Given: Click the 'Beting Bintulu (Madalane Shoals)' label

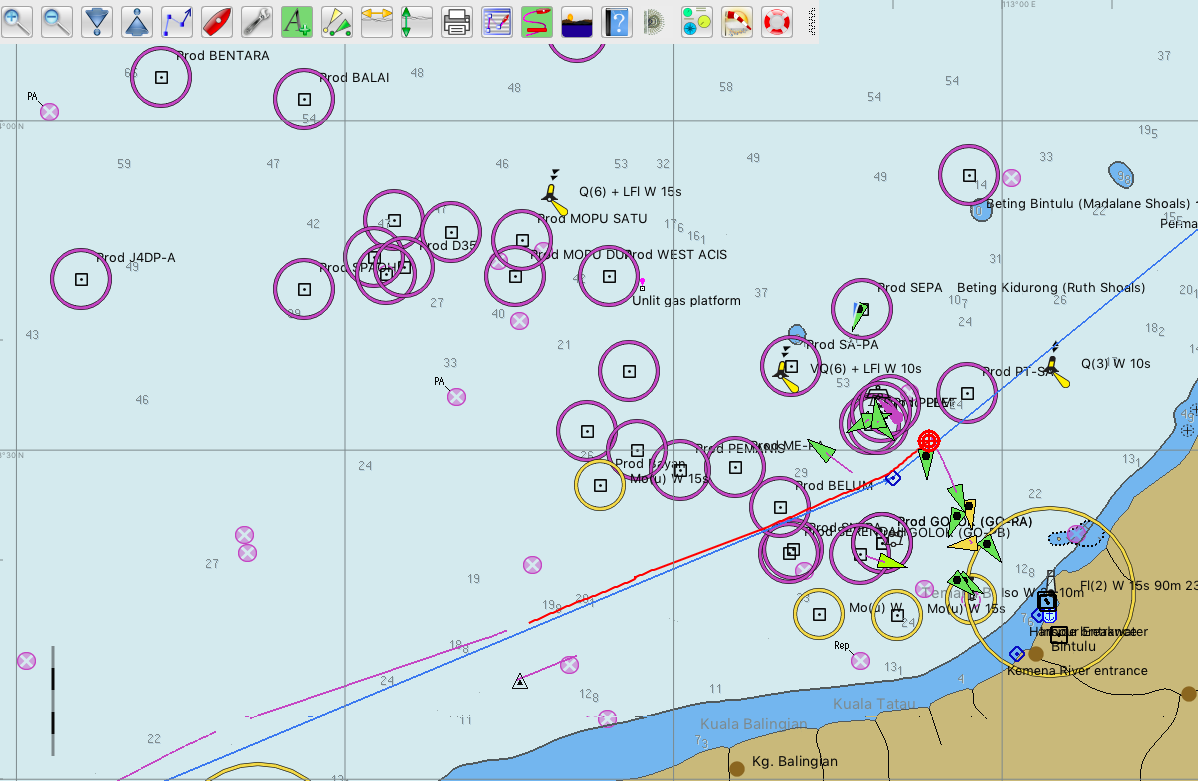Looking at the screenshot, I should (1088, 203).
